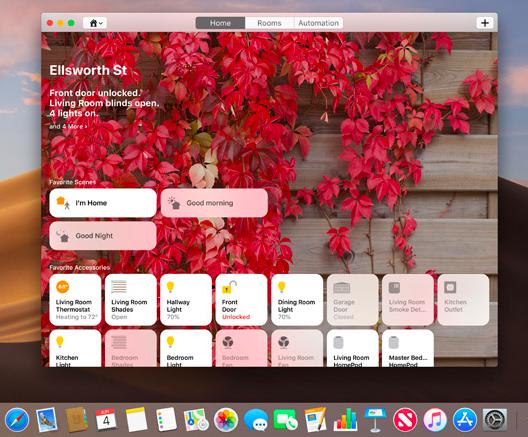This screenshot has width=528, height=437.
Task: Select the Master Bedroom HomePod tile
Action: [x=408, y=348]
